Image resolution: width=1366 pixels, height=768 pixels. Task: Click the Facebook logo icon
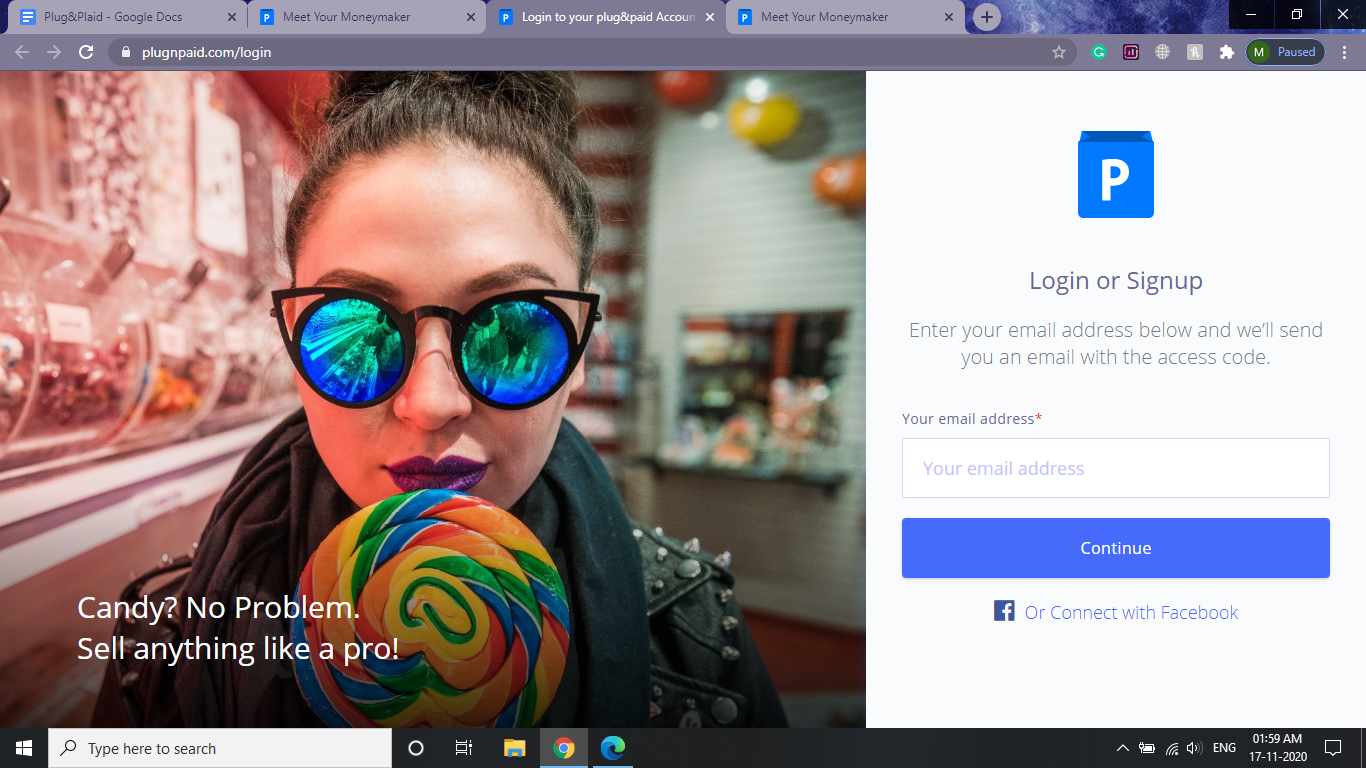(1004, 611)
